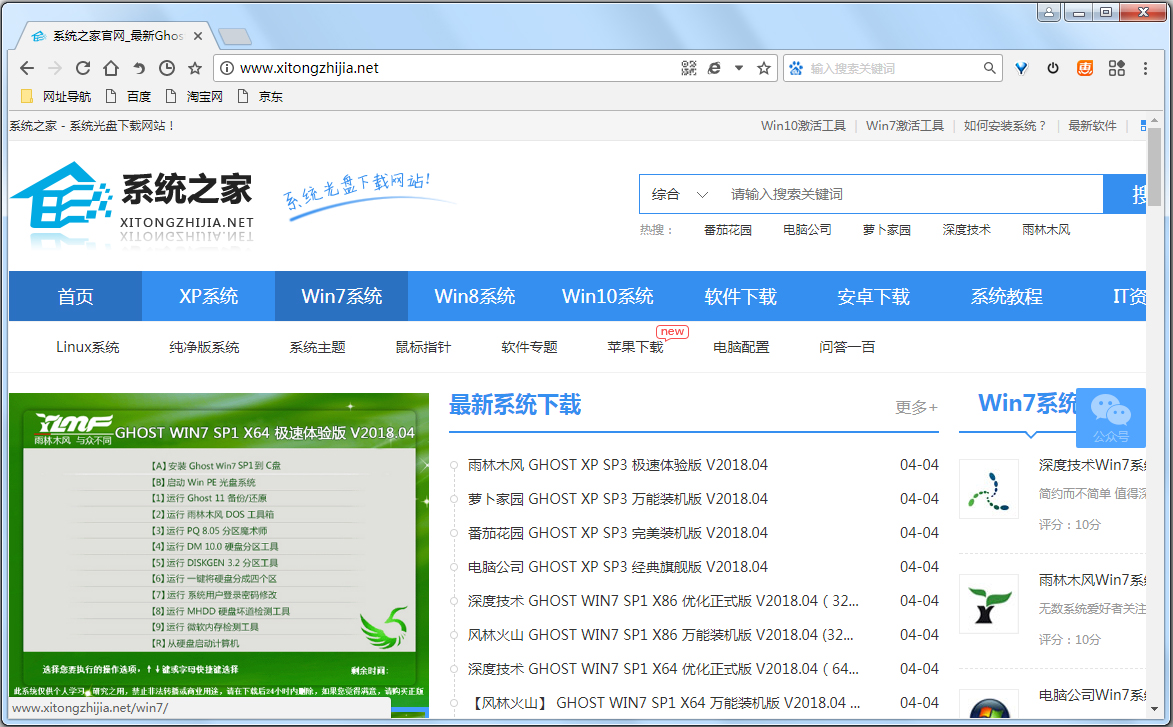
Task: Click the browser back arrow button
Action: [x=27, y=68]
